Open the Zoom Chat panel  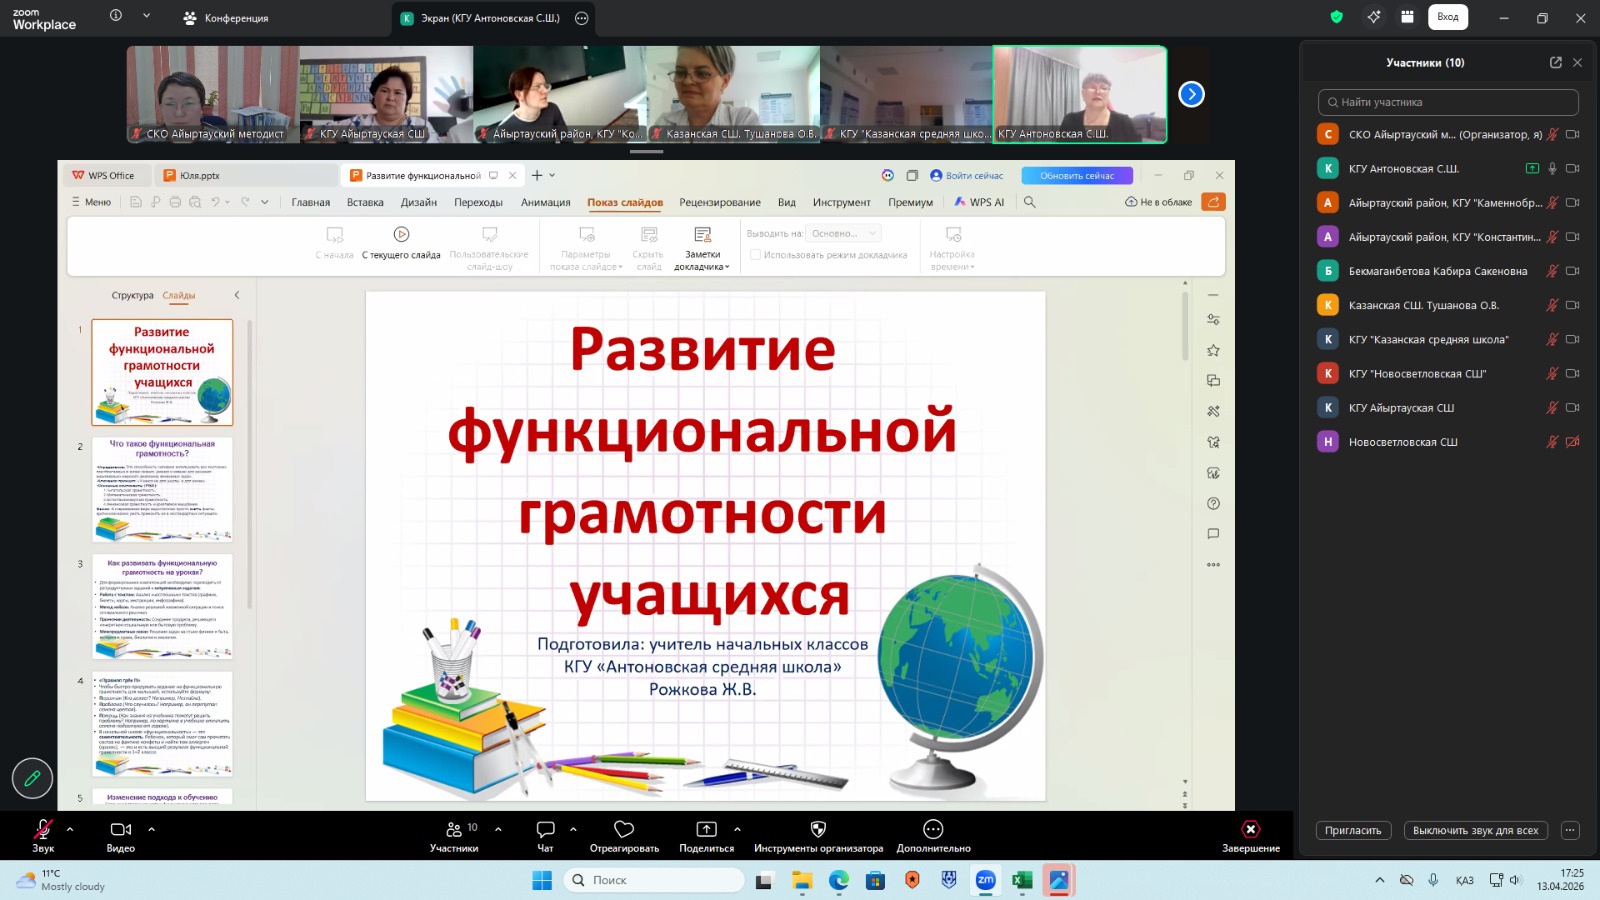(x=545, y=830)
